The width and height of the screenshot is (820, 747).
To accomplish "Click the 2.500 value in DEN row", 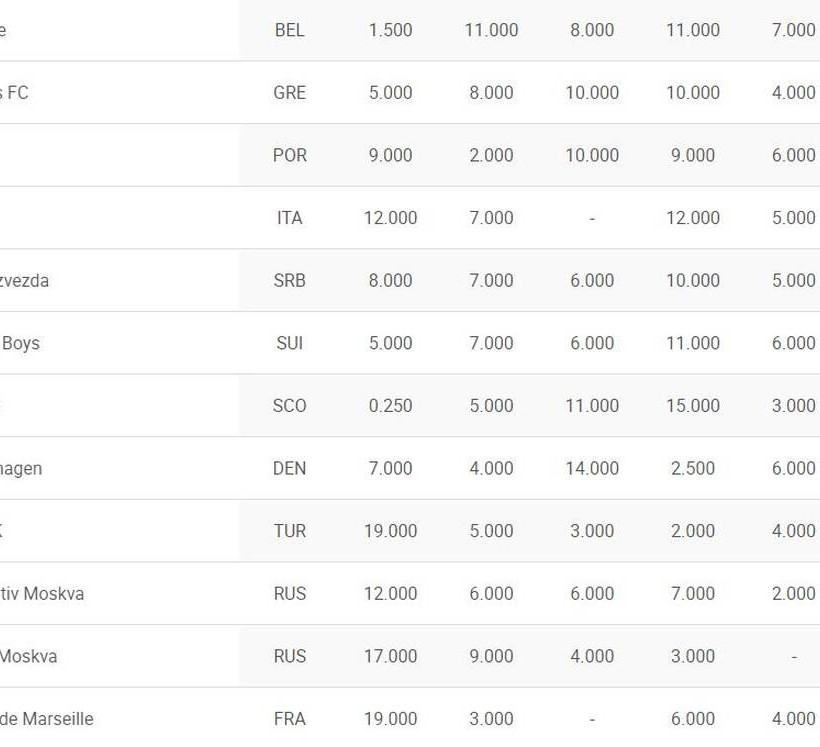I will [693, 468].
